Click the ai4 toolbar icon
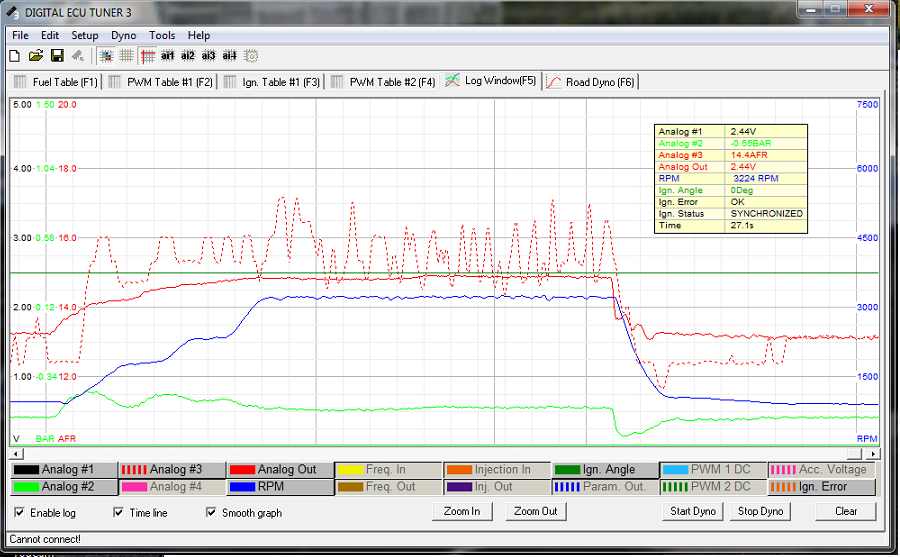Screen dimensions: 900x557 point(229,56)
